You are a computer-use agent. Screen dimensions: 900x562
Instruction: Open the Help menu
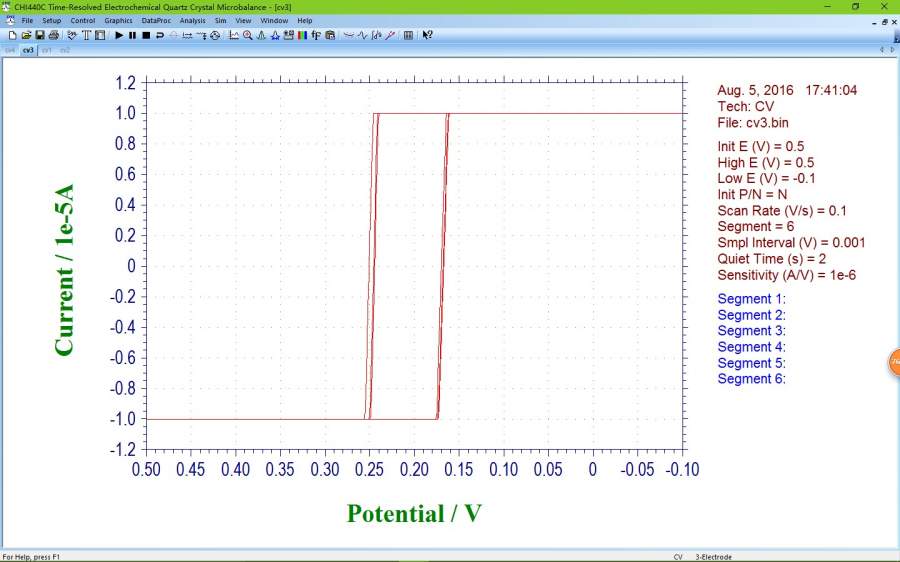tap(305, 21)
